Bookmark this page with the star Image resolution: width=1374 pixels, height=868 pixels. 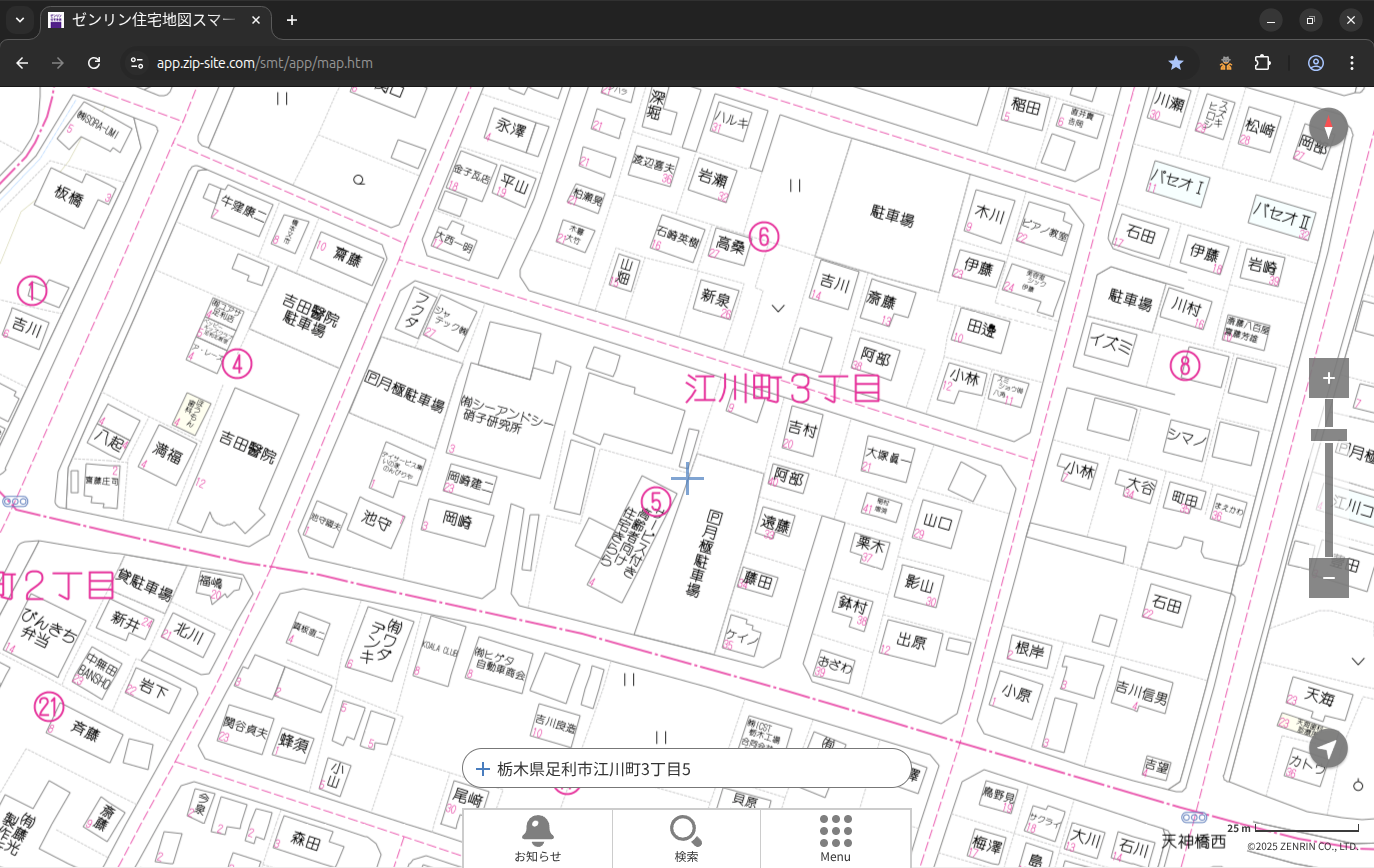pos(1176,63)
